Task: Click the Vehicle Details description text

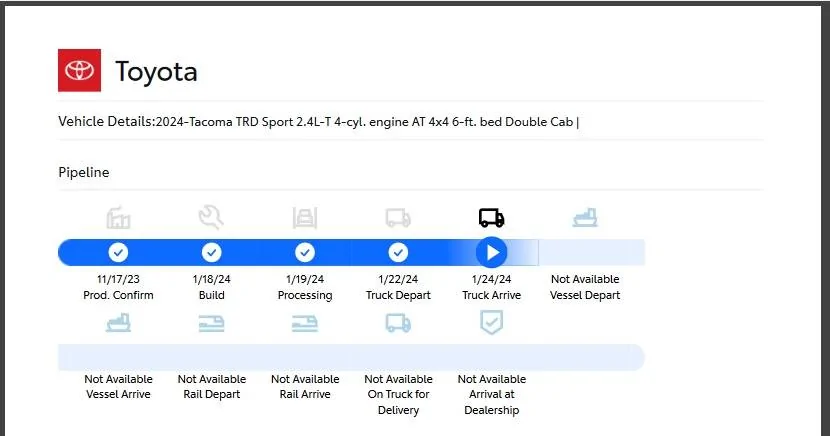Action: pos(318,122)
